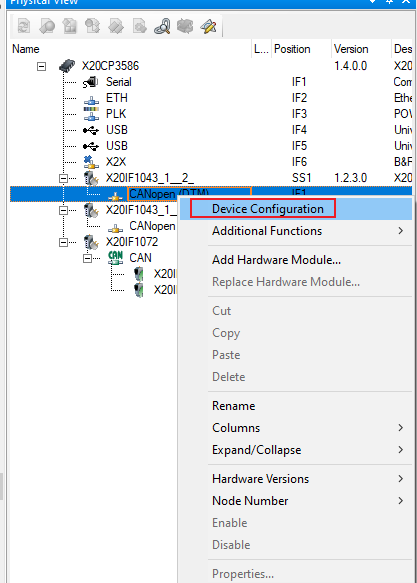
Task: Click the ETH interface icon
Action: [91, 100]
